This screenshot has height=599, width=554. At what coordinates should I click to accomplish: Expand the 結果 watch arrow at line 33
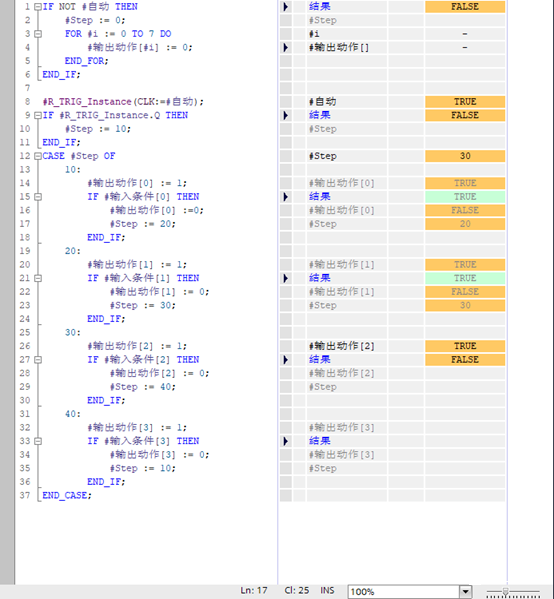pyautogui.click(x=285, y=441)
